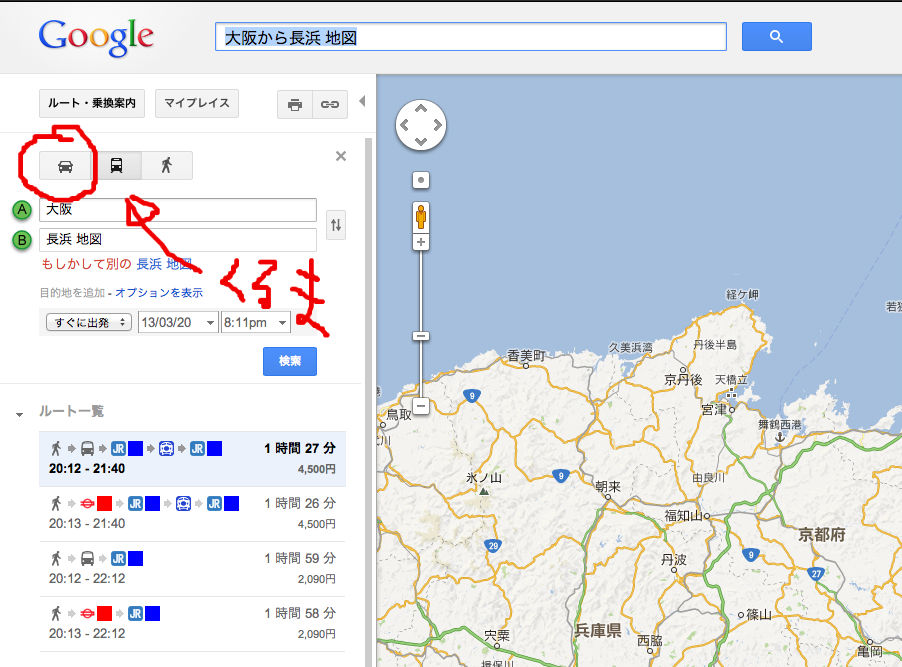Click the blue search magnifier button
Viewport: 902px width, 667px height.
point(777,37)
